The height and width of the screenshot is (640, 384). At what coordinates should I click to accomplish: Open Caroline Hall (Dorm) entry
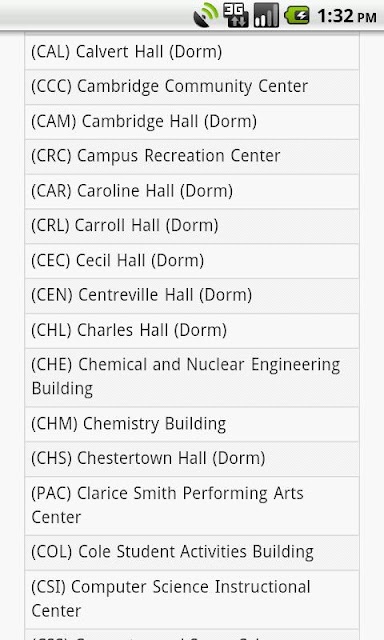[x=192, y=191]
